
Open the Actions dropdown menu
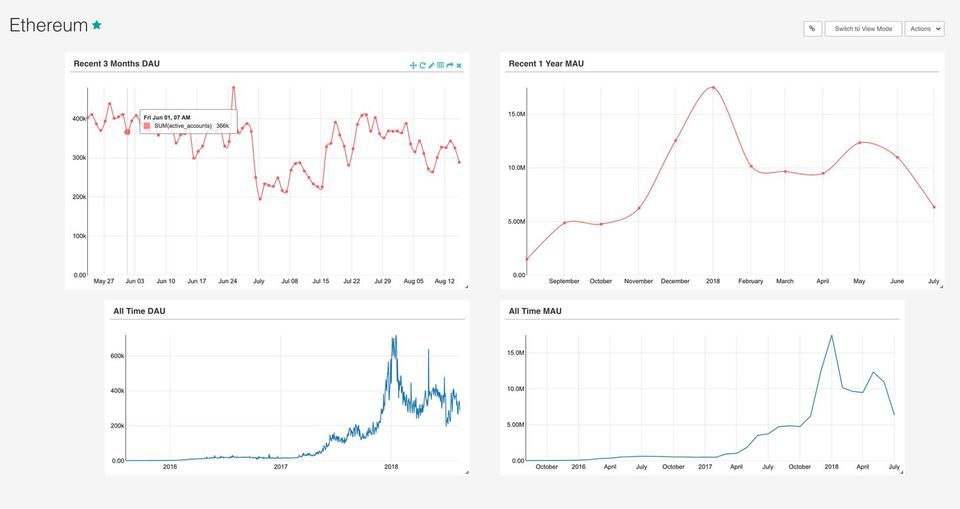[x=924, y=29]
